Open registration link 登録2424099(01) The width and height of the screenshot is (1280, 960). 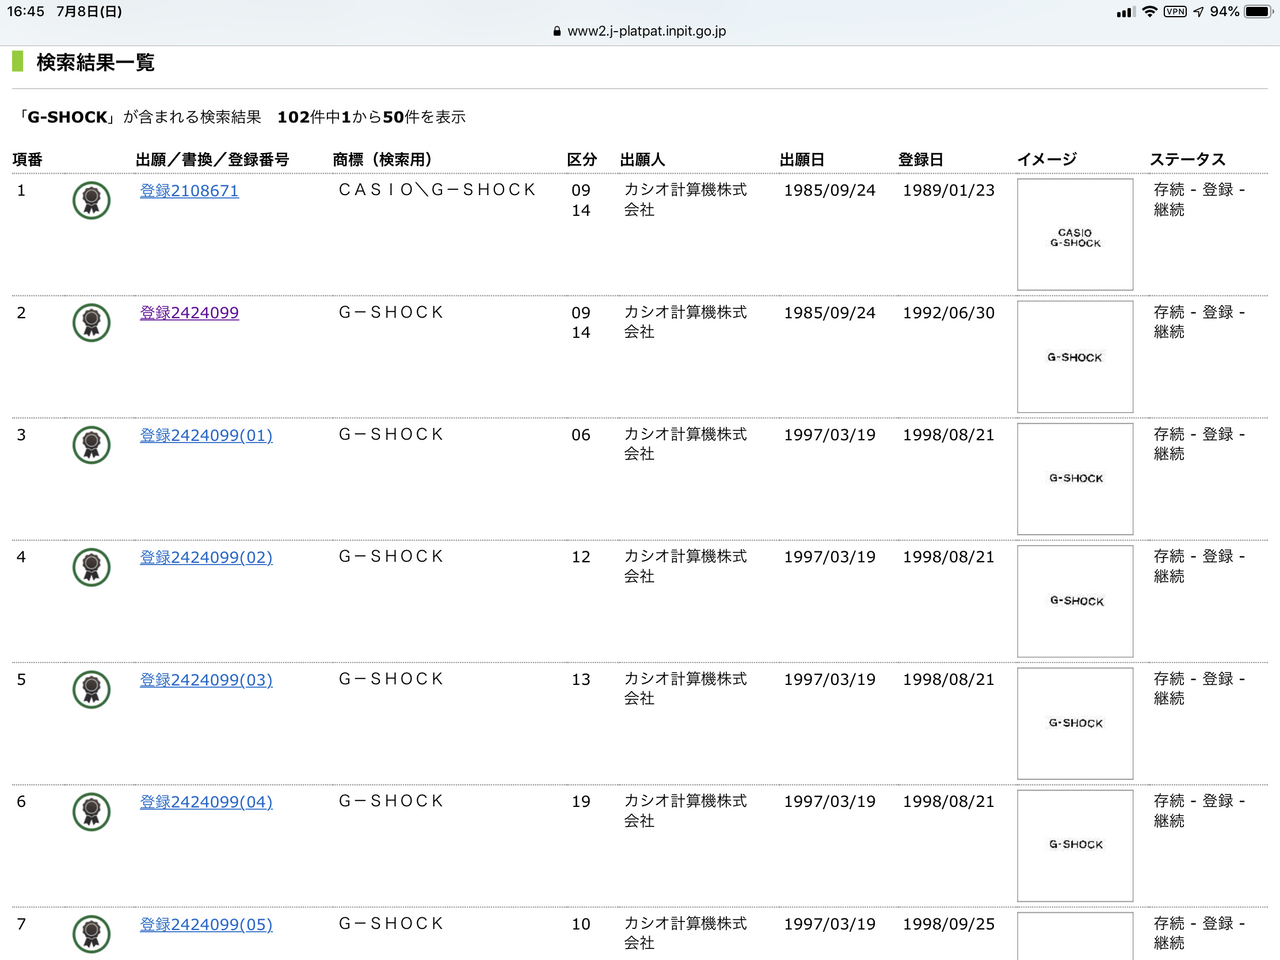click(206, 435)
